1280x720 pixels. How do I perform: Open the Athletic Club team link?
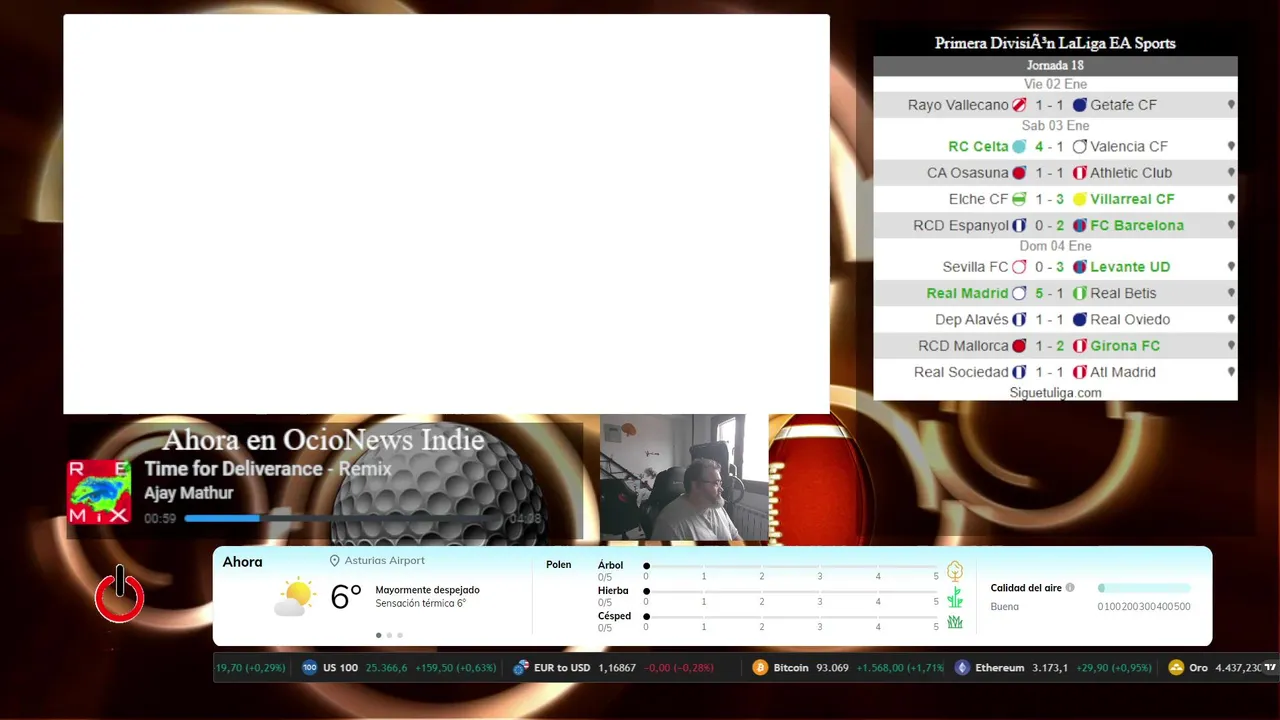pyautogui.click(x=1131, y=172)
